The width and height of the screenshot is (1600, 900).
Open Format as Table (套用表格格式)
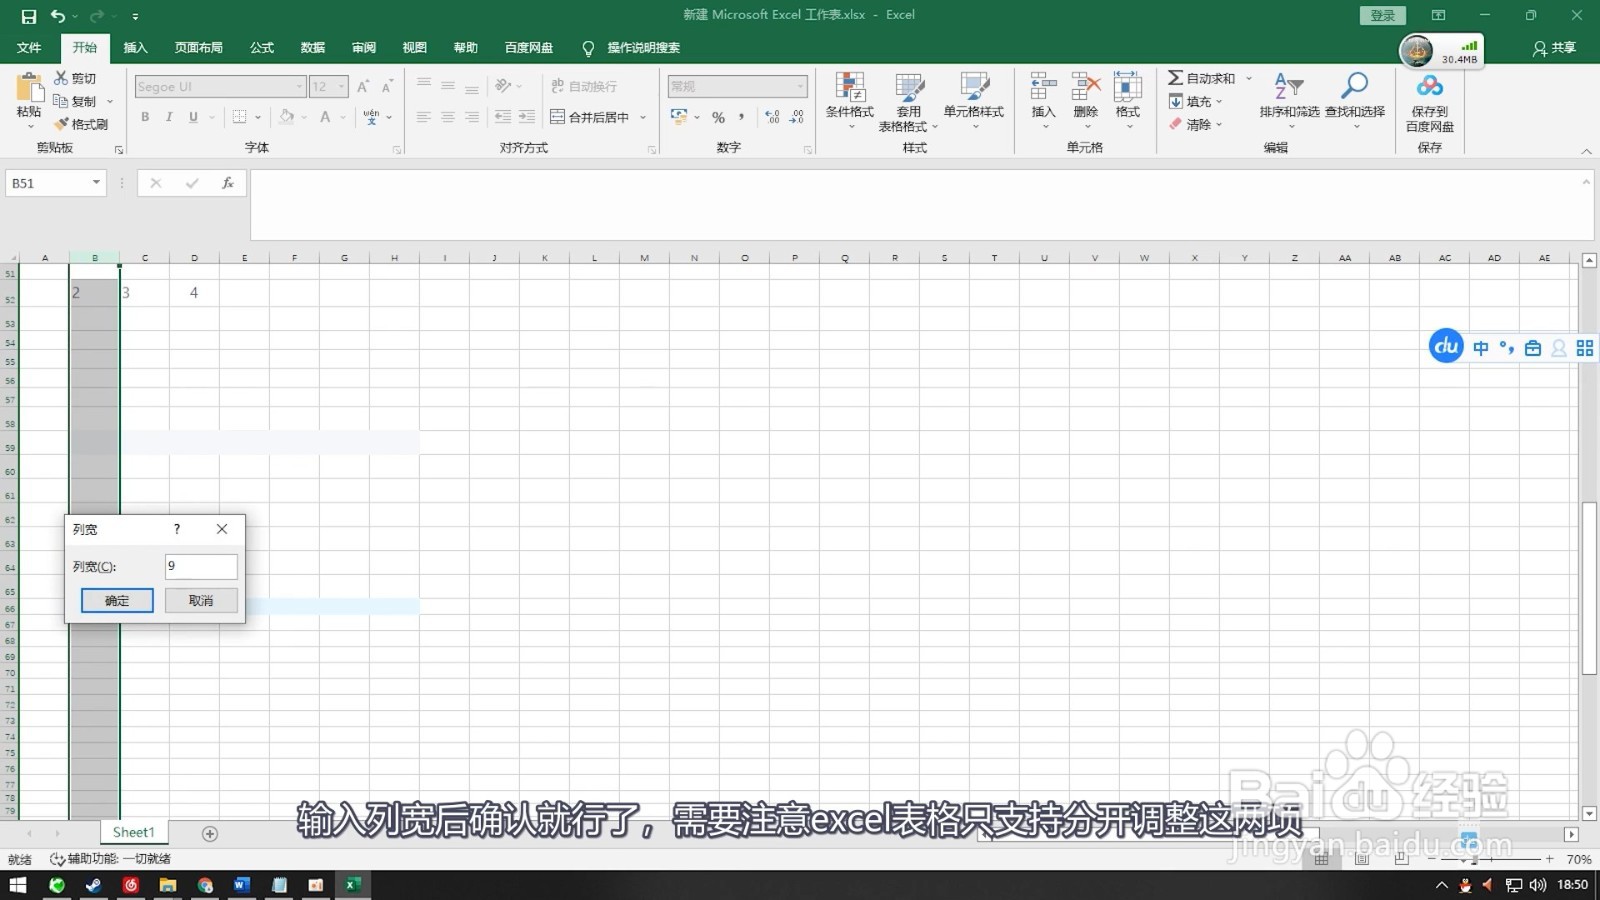(908, 102)
